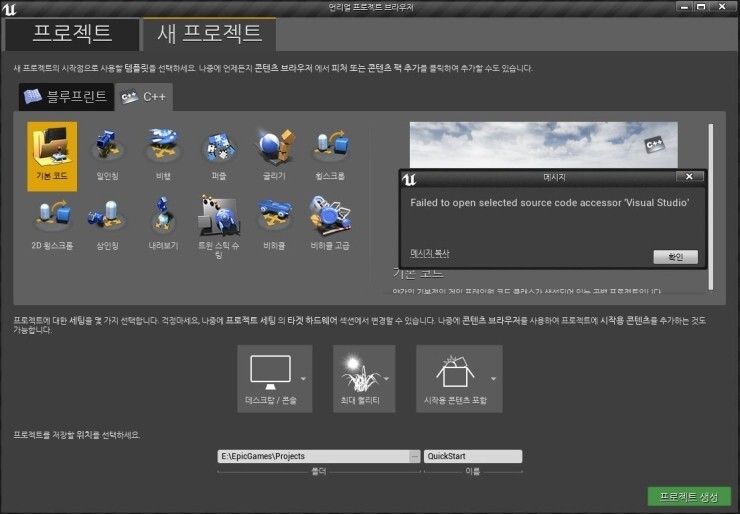
Task: Select the 횡스크롤 side scroller template
Action: point(330,156)
